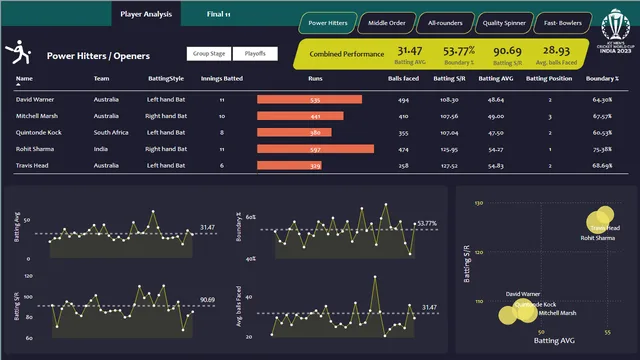Click 90.69 average label on S/R chart
Viewport: 640px width, 360px height.
pos(207,300)
